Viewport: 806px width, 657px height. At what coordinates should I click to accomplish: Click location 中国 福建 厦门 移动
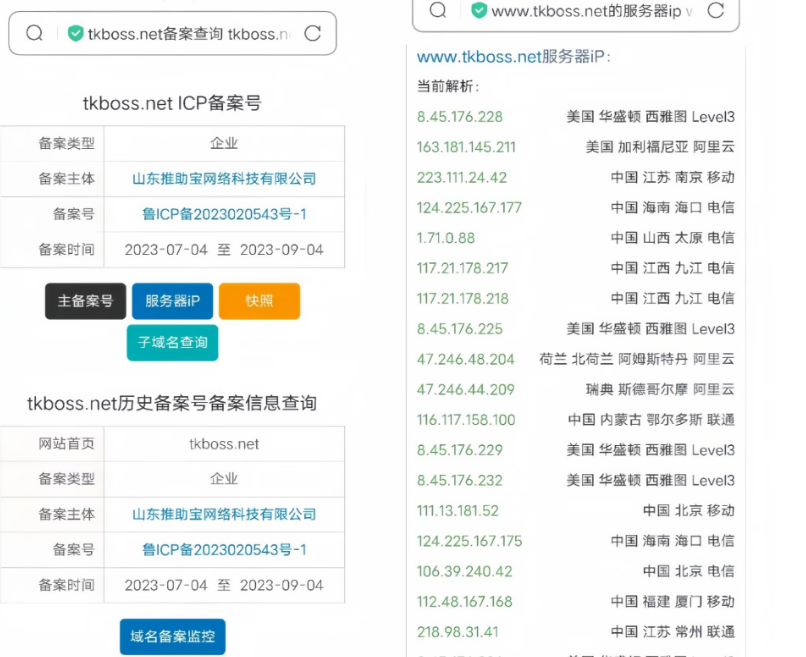(673, 602)
